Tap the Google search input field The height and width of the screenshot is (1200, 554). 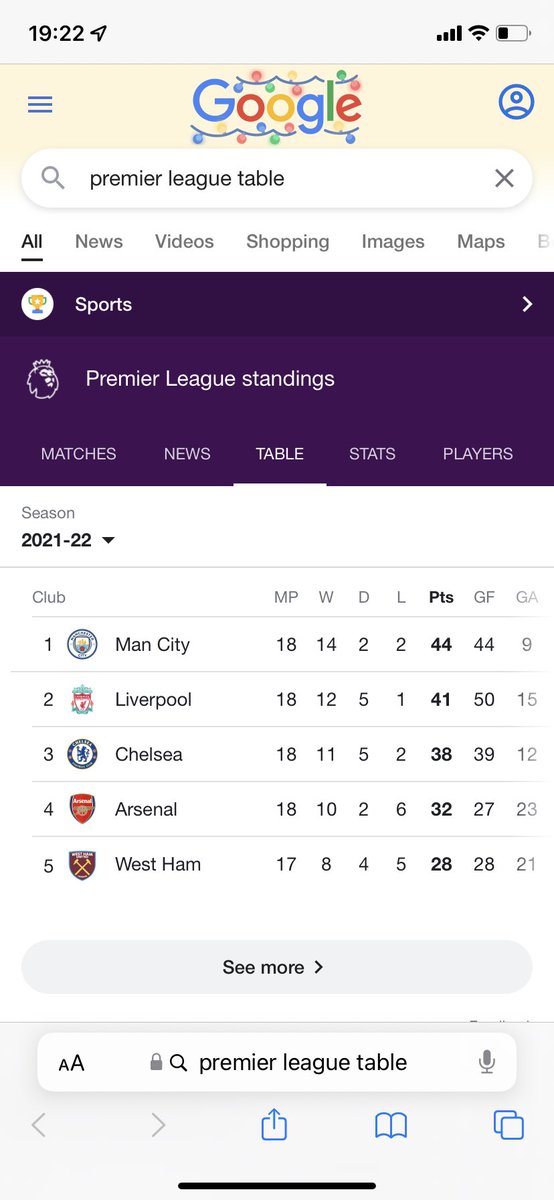tap(277, 178)
